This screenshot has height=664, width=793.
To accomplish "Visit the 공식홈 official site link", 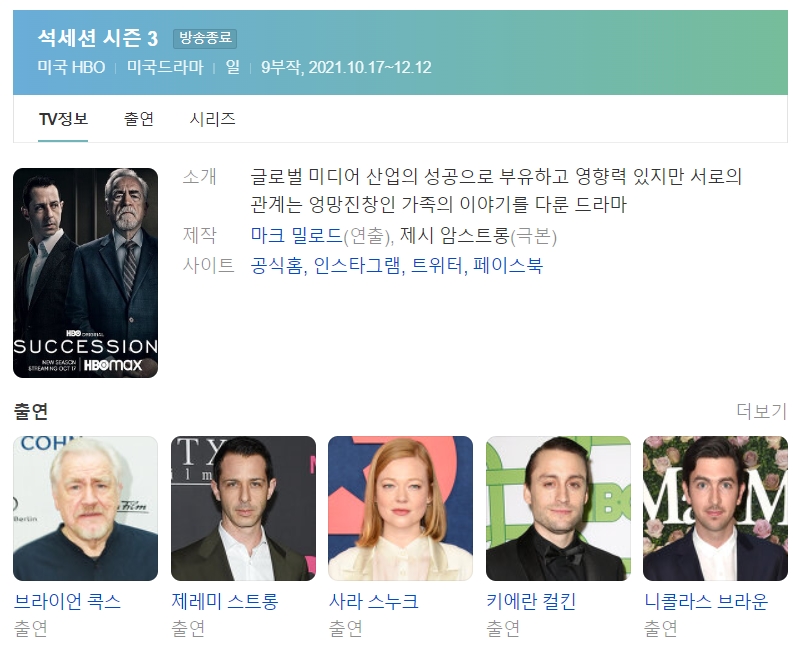I will (277, 265).
